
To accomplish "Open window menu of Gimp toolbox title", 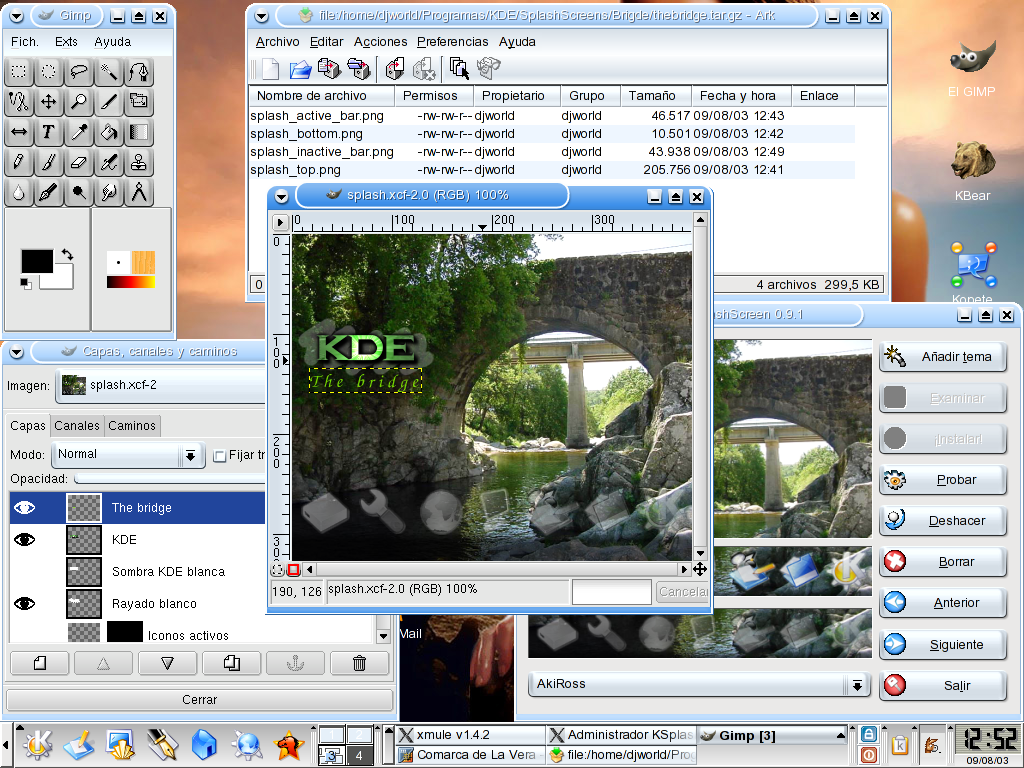I will pyautogui.click(x=16, y=16).
